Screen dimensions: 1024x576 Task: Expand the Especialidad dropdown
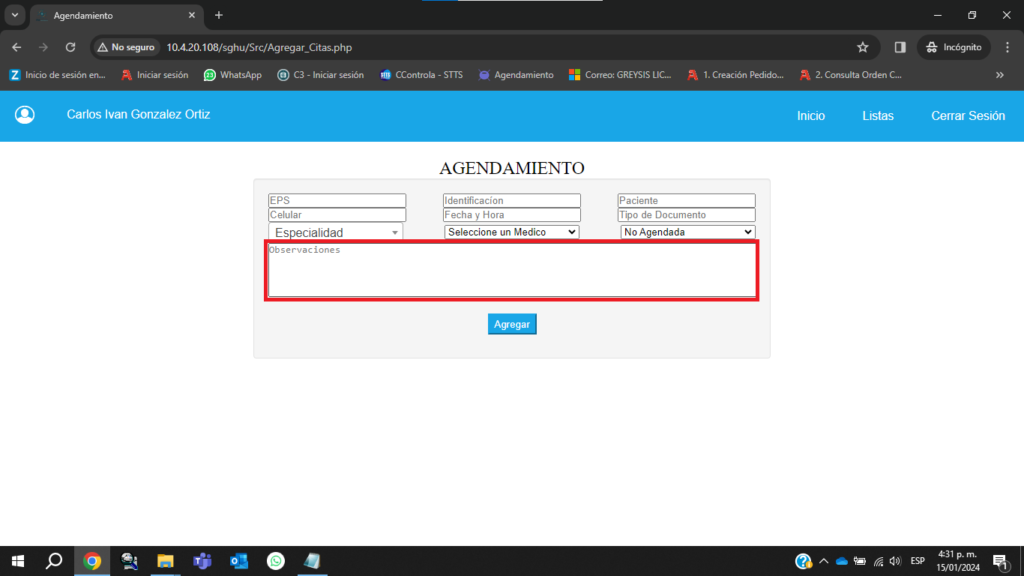pyautogui.click(x=336, y=232)
